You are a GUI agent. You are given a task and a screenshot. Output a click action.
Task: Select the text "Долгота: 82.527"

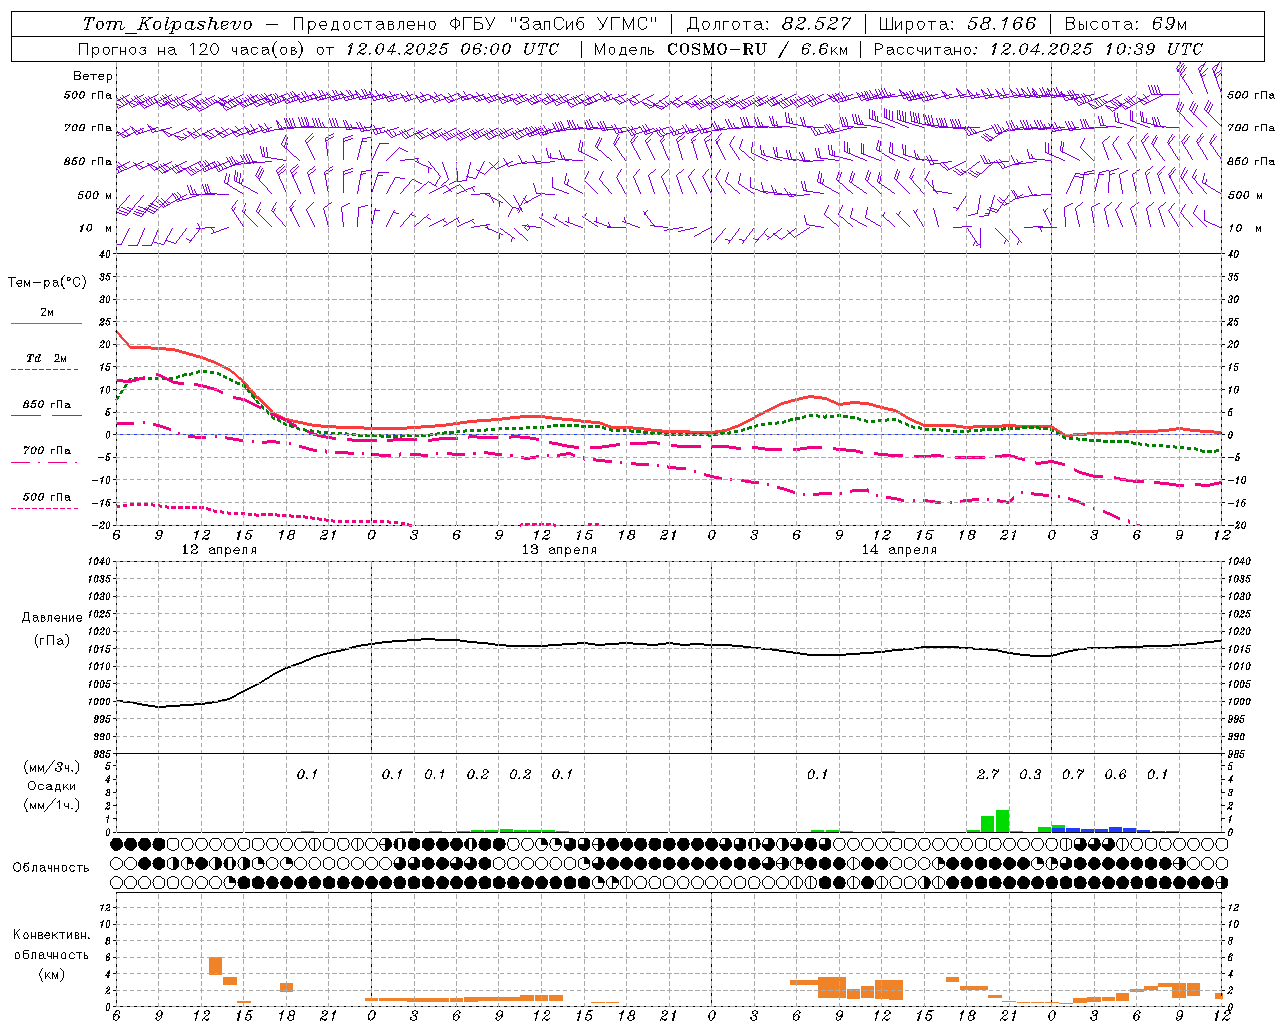click(769, 24)
